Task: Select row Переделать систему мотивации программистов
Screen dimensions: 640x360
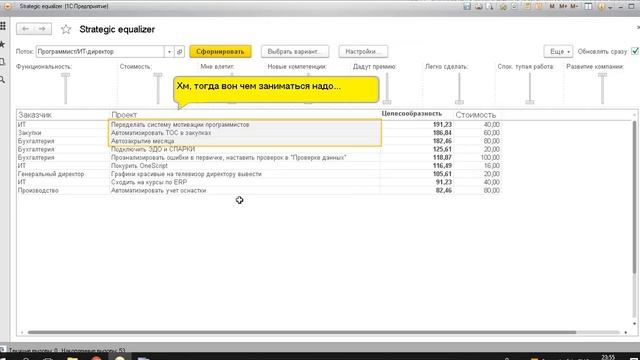Action: (x=259, y=124)
